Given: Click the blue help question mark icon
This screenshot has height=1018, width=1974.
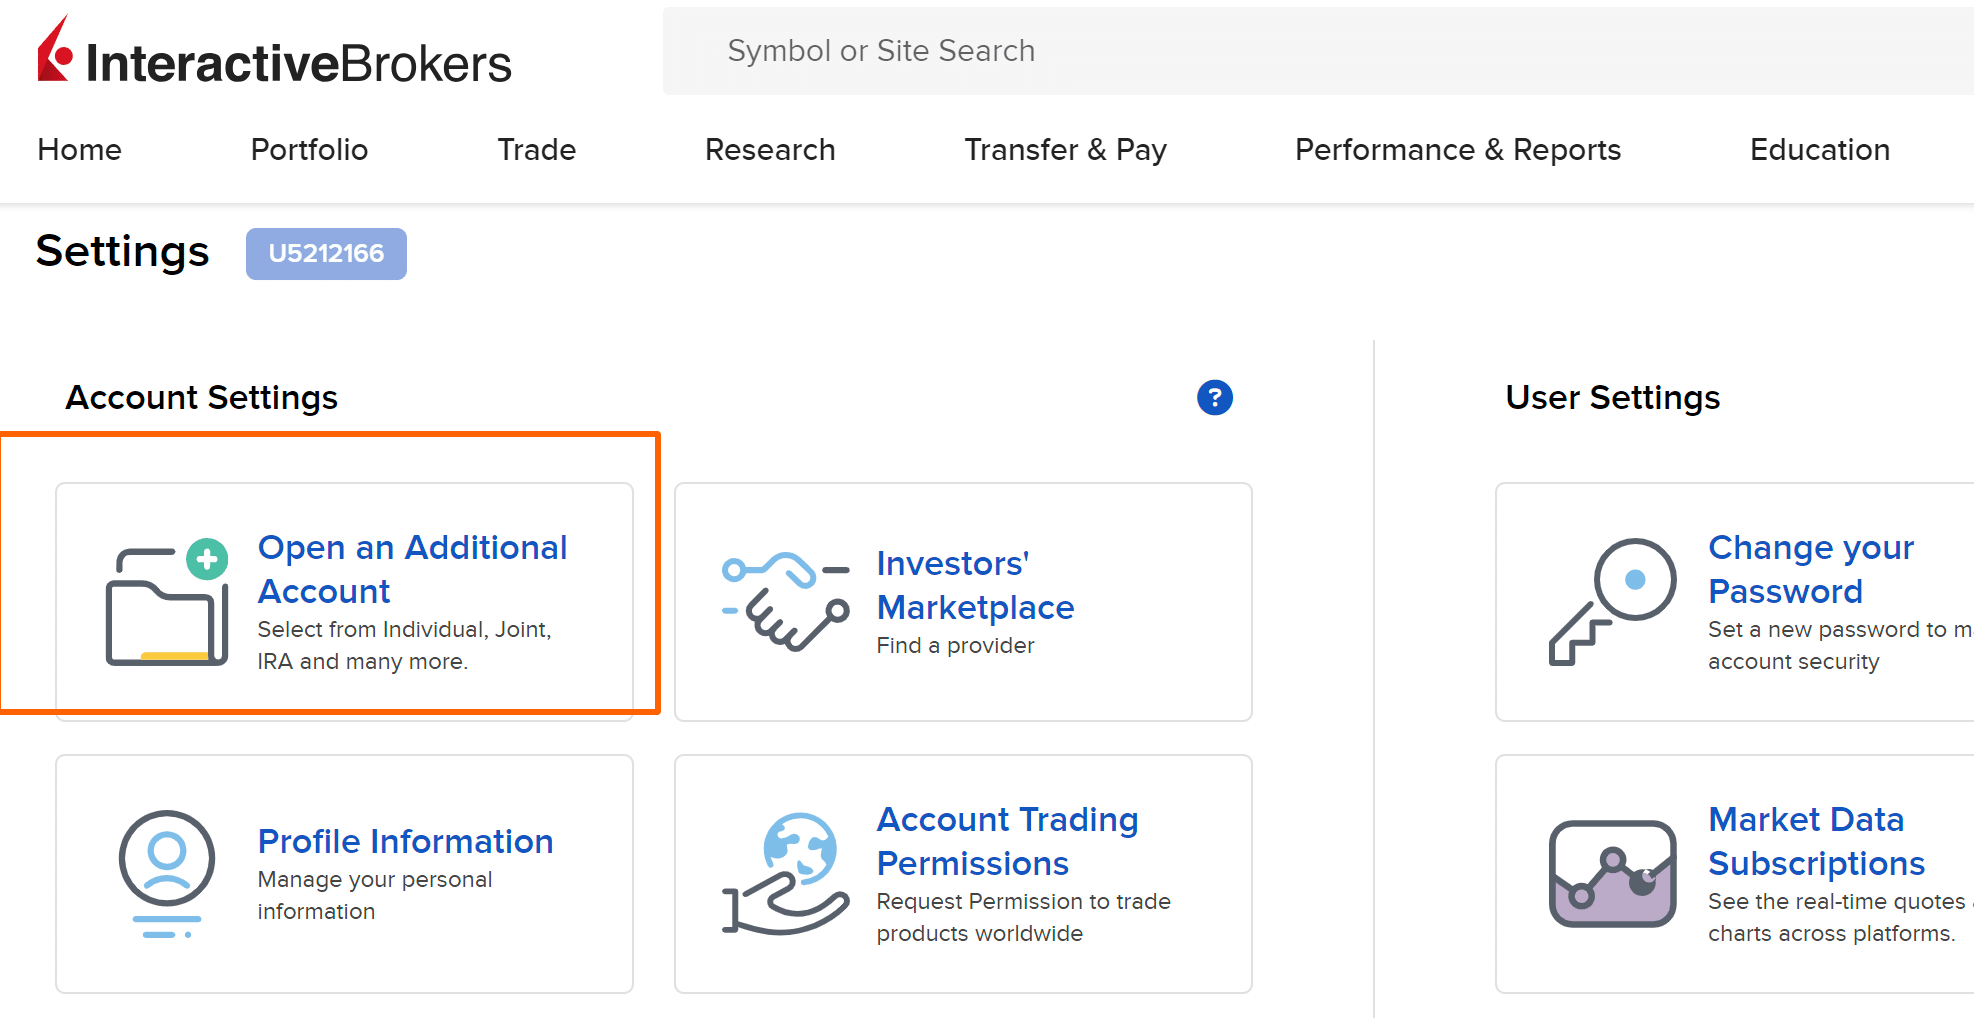Looking at the screenshot, I should tap(1214, 398).
